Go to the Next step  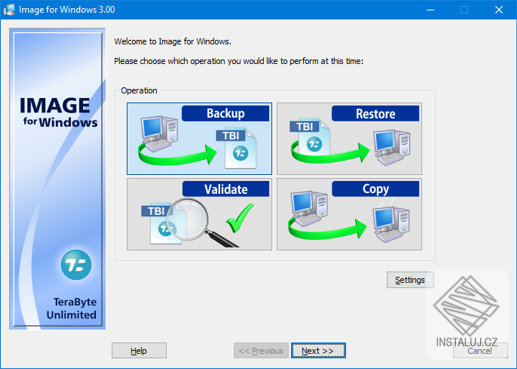click(x=318, y=351)
